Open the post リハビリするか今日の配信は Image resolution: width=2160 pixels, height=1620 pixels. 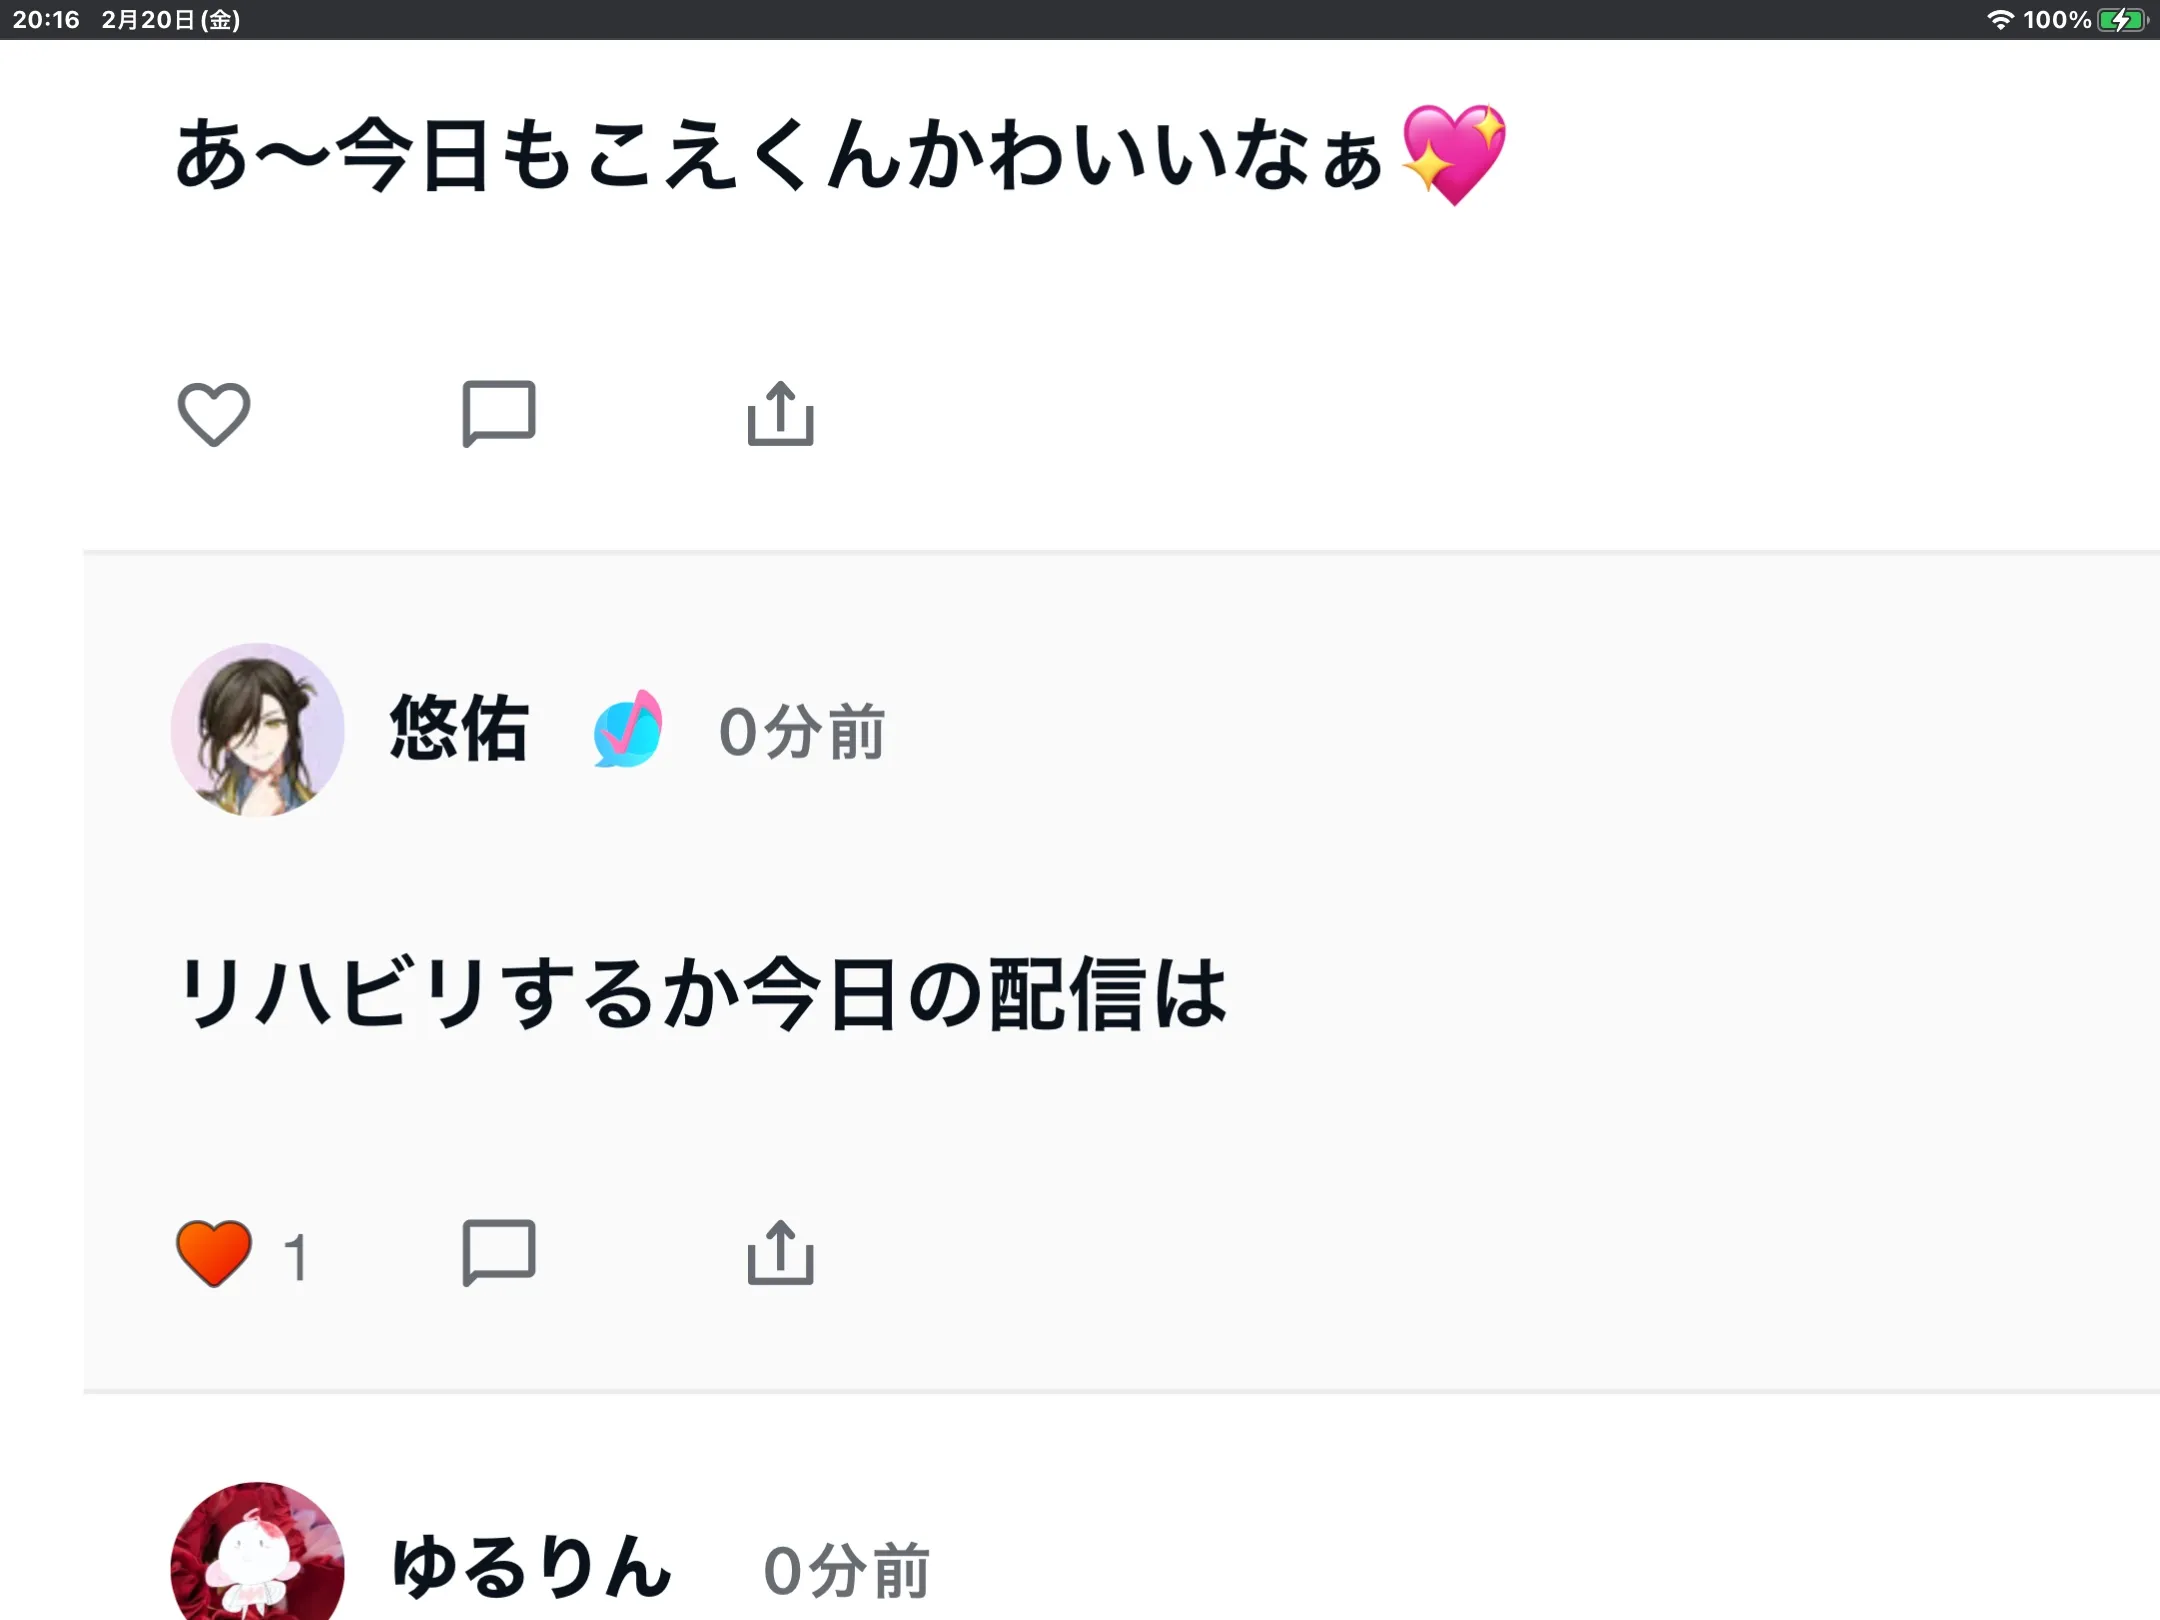pyautogui.click(x=702, y=994)
